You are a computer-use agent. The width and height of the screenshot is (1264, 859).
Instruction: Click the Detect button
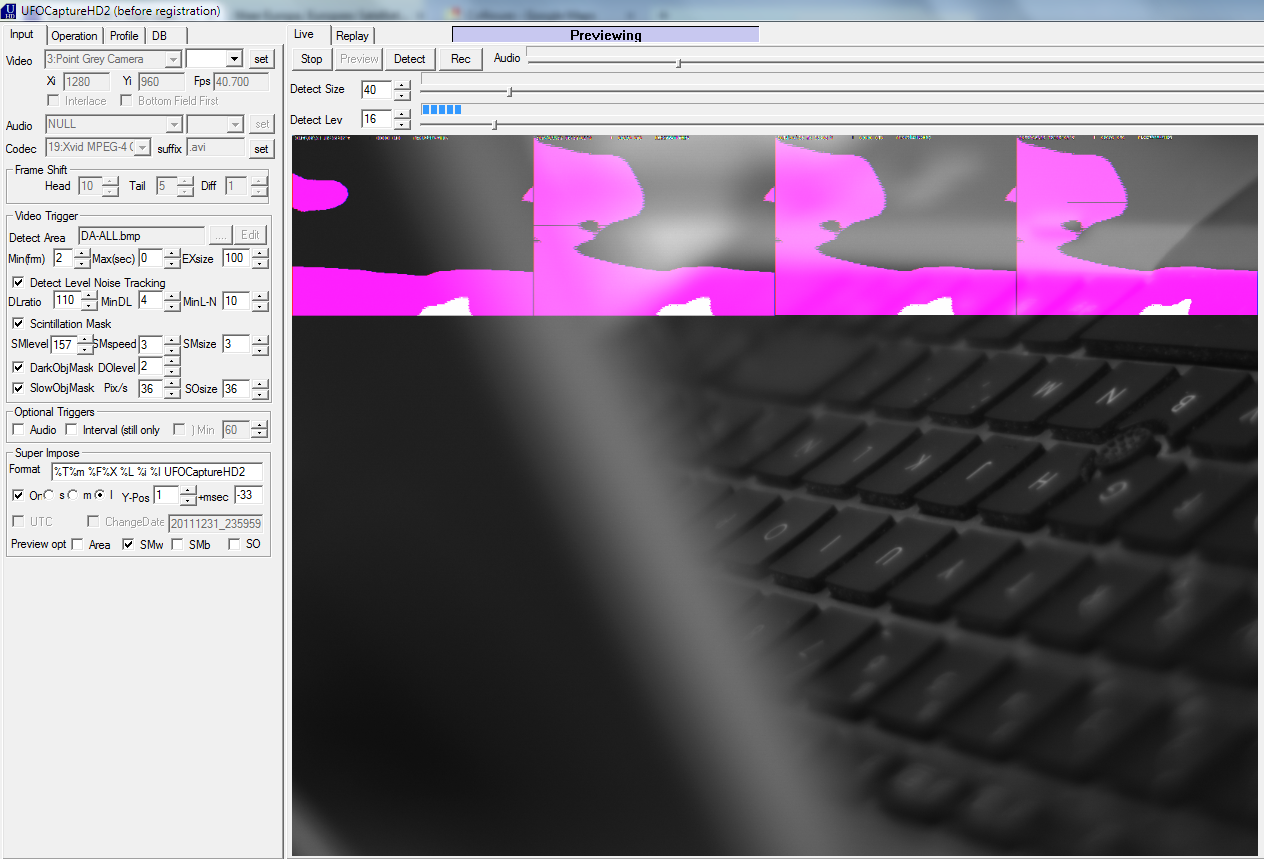(x=409, y=58)
